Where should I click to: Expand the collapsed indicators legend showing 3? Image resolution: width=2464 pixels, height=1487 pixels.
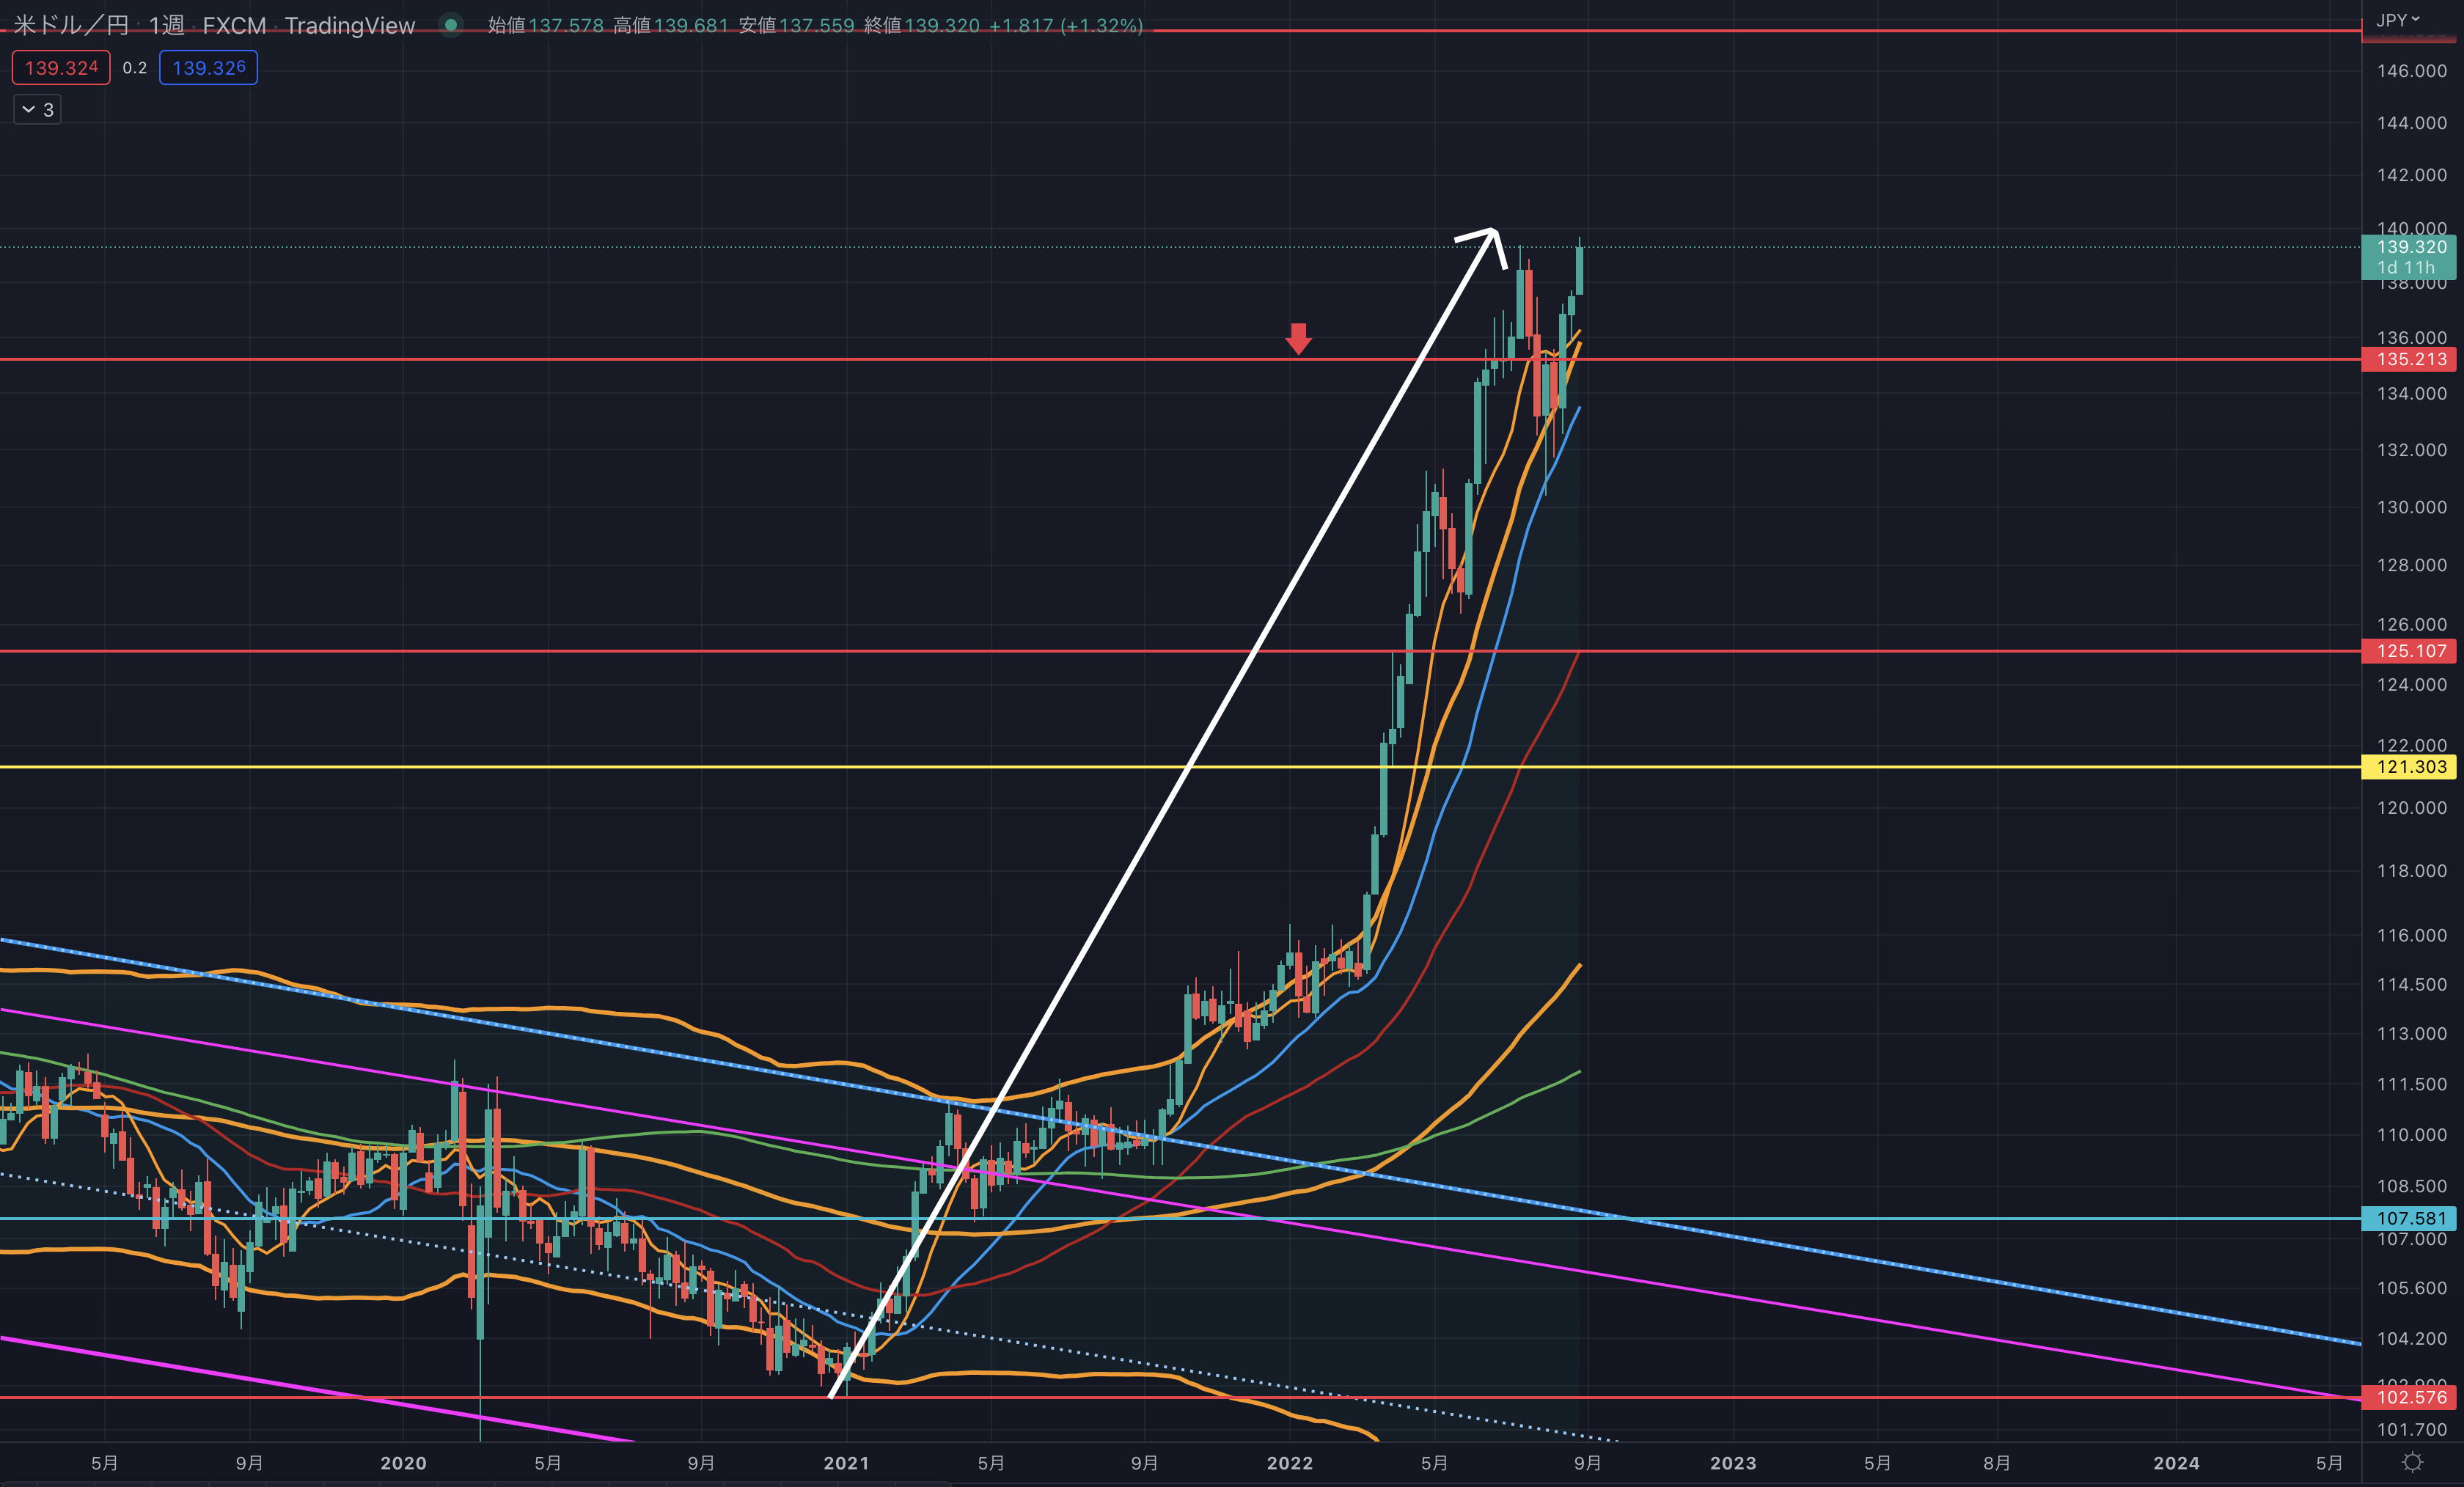click(37, 110)
